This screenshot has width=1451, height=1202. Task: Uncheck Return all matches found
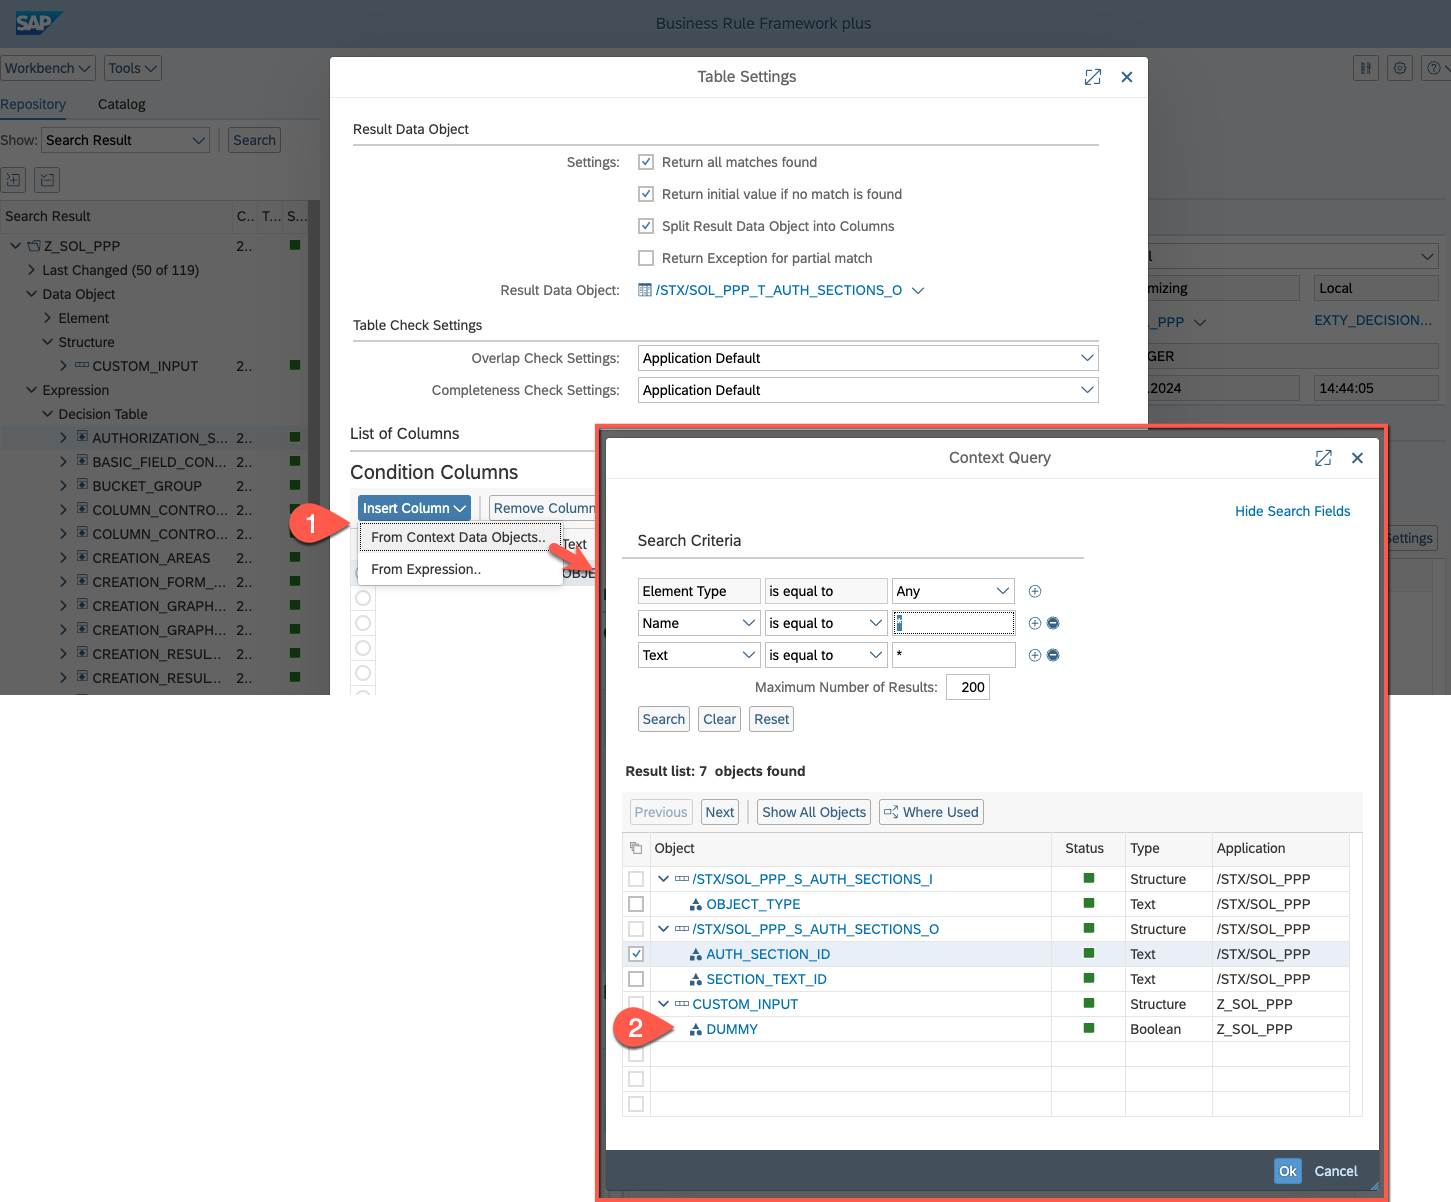(x=646, y=162)
